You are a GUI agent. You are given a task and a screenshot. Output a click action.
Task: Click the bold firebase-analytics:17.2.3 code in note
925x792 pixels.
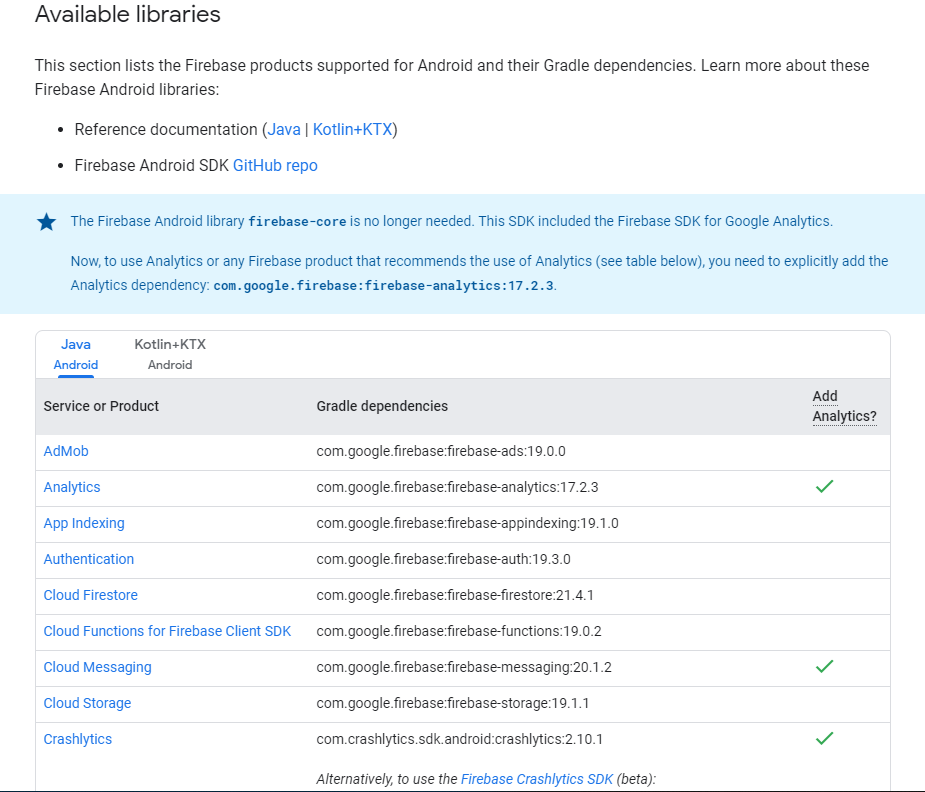383,286
